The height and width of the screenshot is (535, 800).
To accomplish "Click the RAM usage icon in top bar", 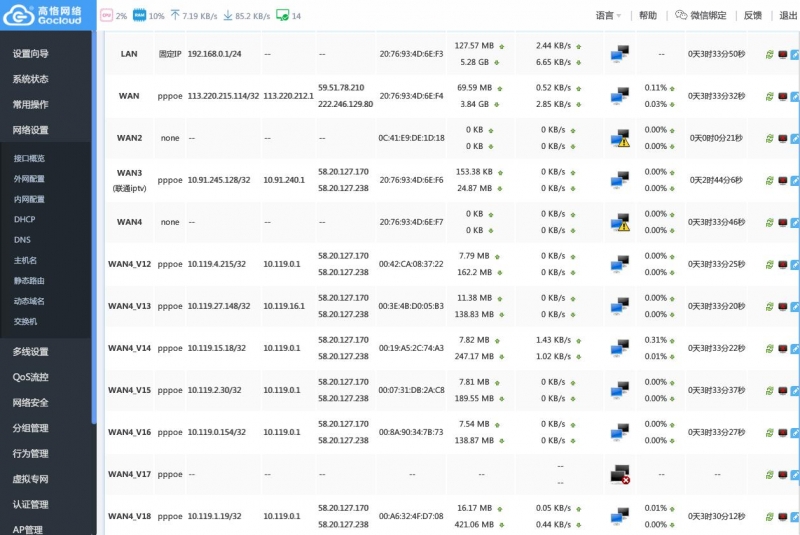I will [x=139, y=16].
